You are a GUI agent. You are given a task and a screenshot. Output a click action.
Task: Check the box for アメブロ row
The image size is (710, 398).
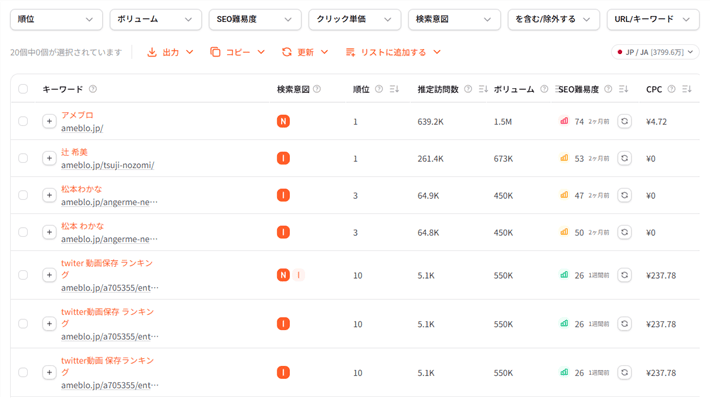click(x=23, y=121)
